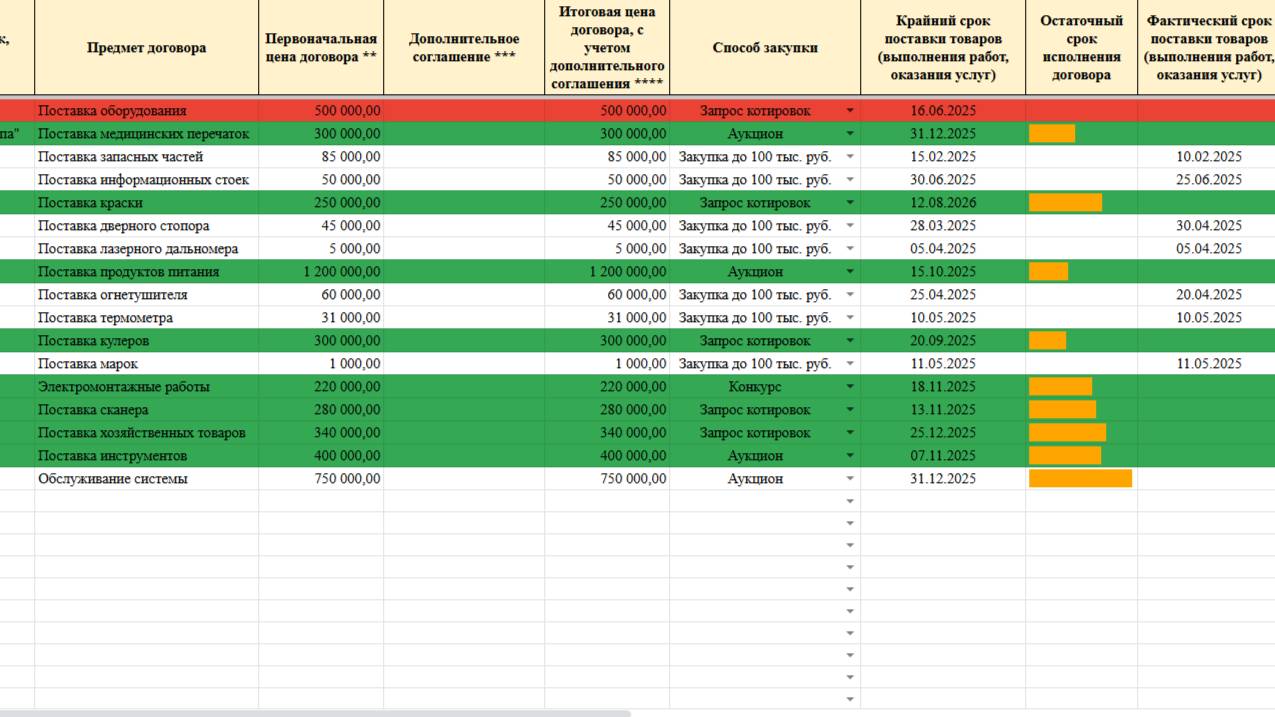Select the deadline date 18.11.2025
1275x717 pixels.
[943, 387]
